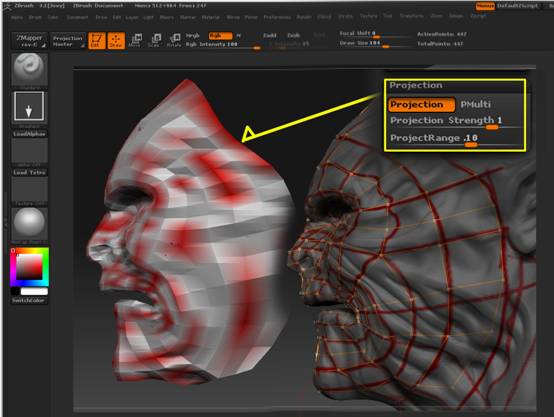Image resolution: width=554 pixels, height=417 pixels.
Task: Open the Projection Master button
Action: pyautogui.click(x=67, y=41)
